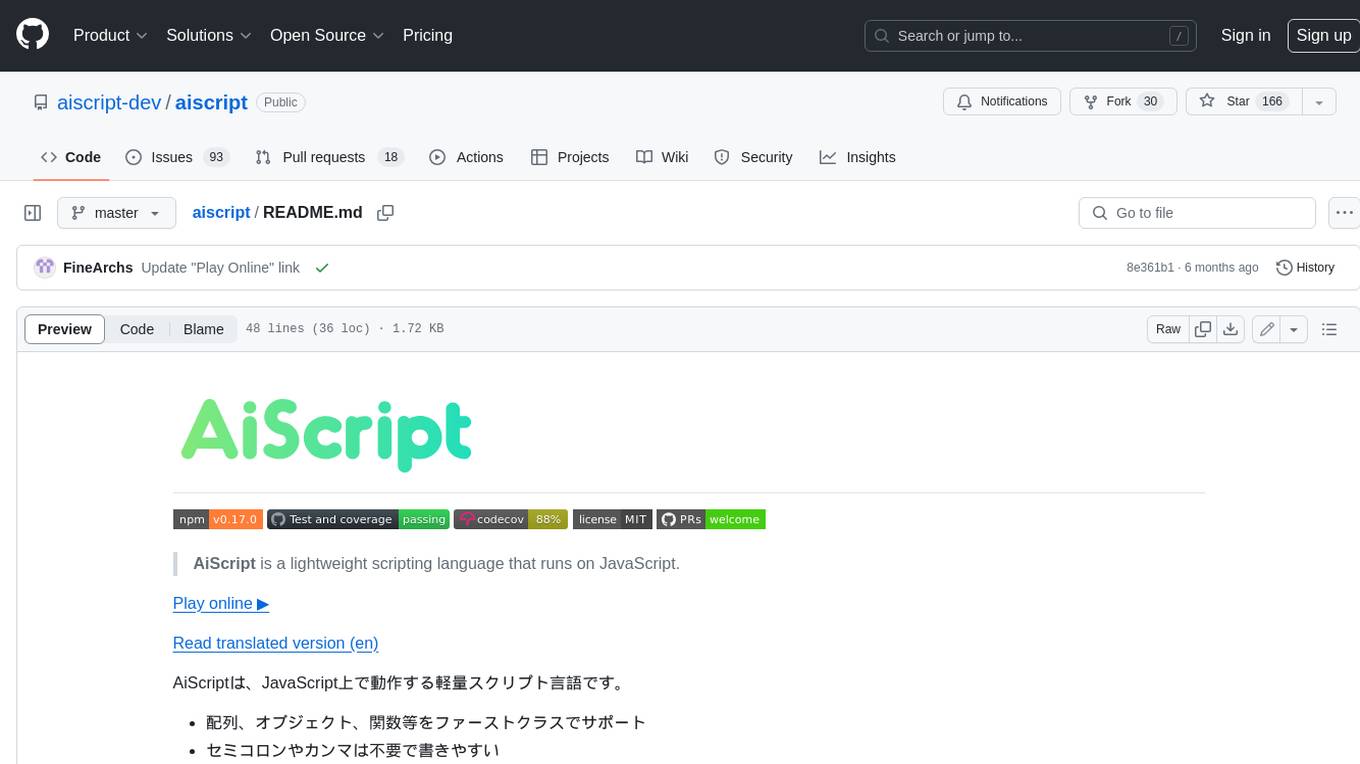Focus the Search or jump to field
The width and height of the screenshot is (1360, 764).
pyautogui.click(x=1032, y=36)
